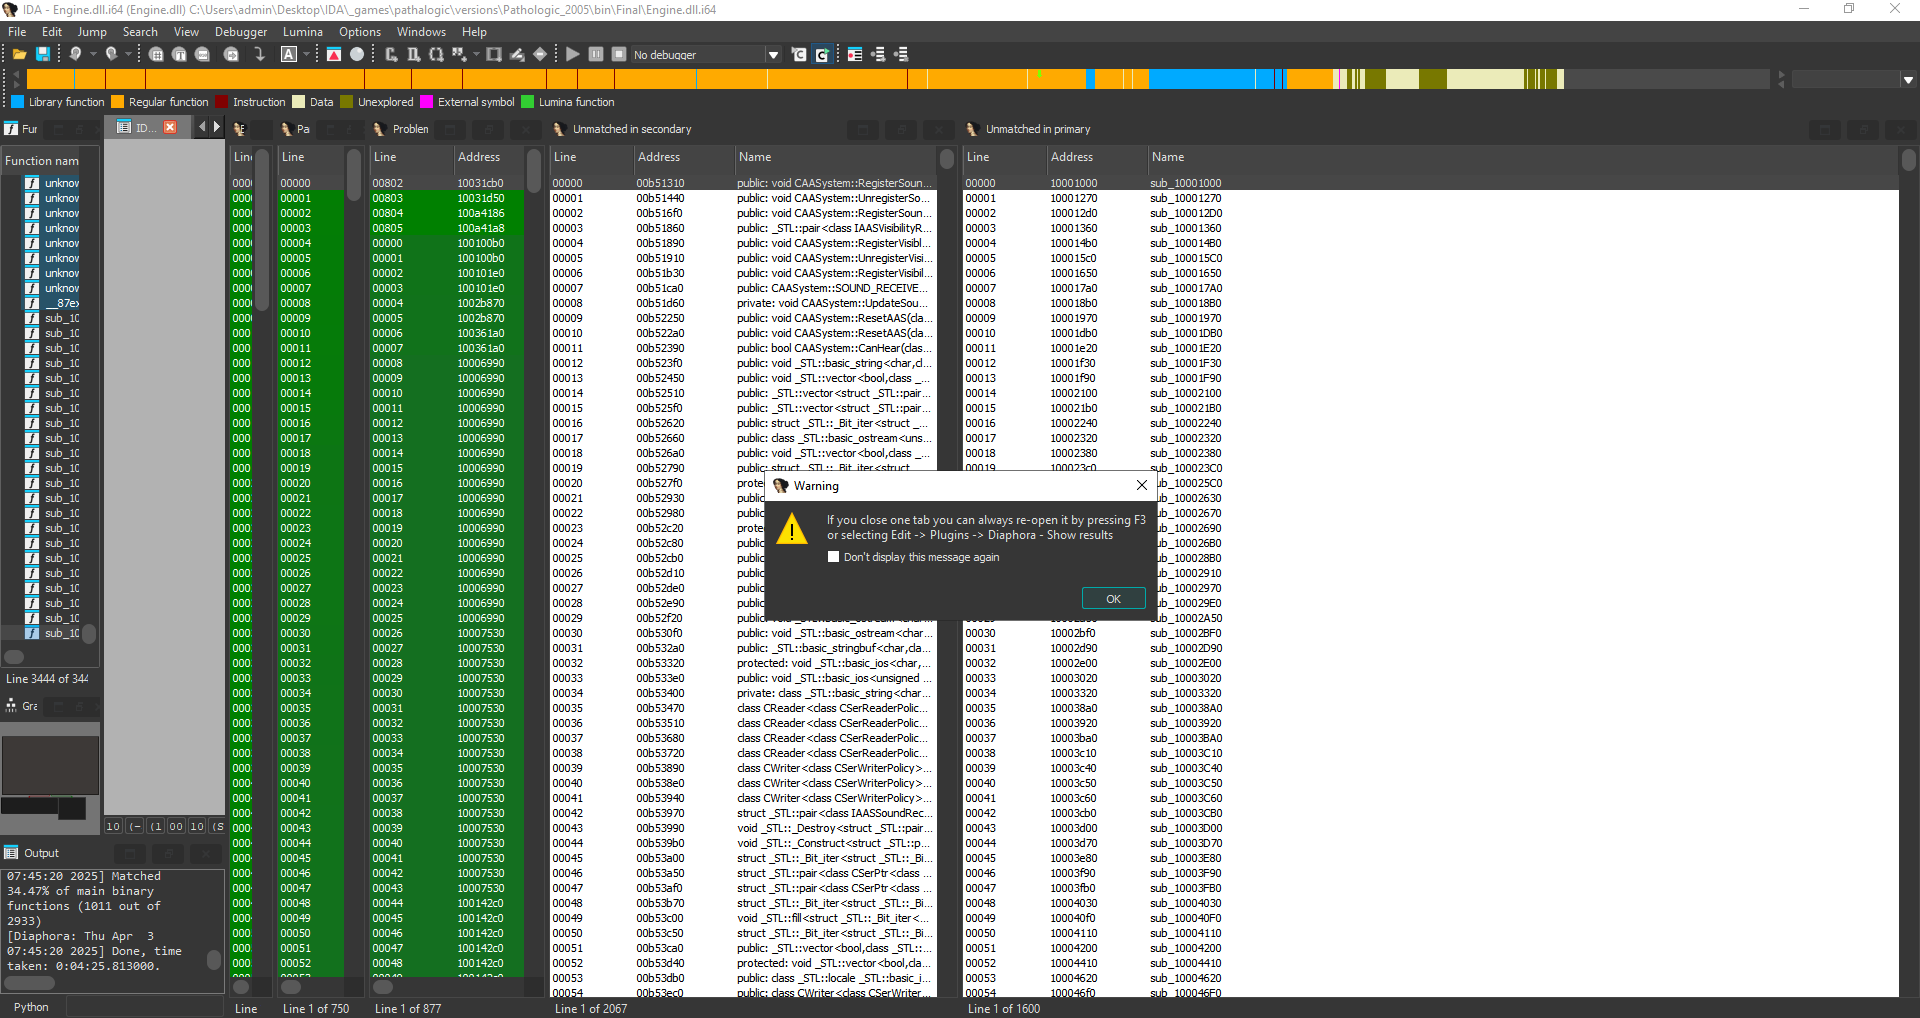
Task: Click the Functions window 'f' icon
Action: pos(11,128)
